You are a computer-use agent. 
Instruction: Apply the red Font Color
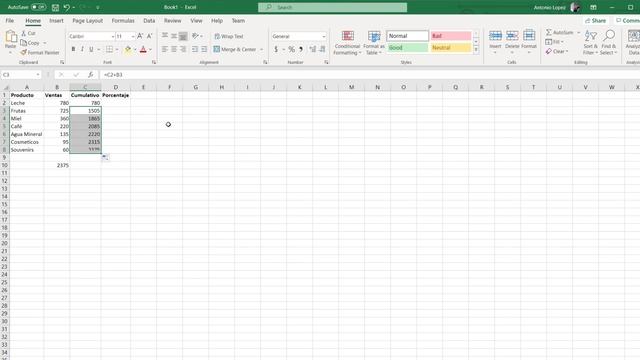pyautogui.click(x=143, y=49)
